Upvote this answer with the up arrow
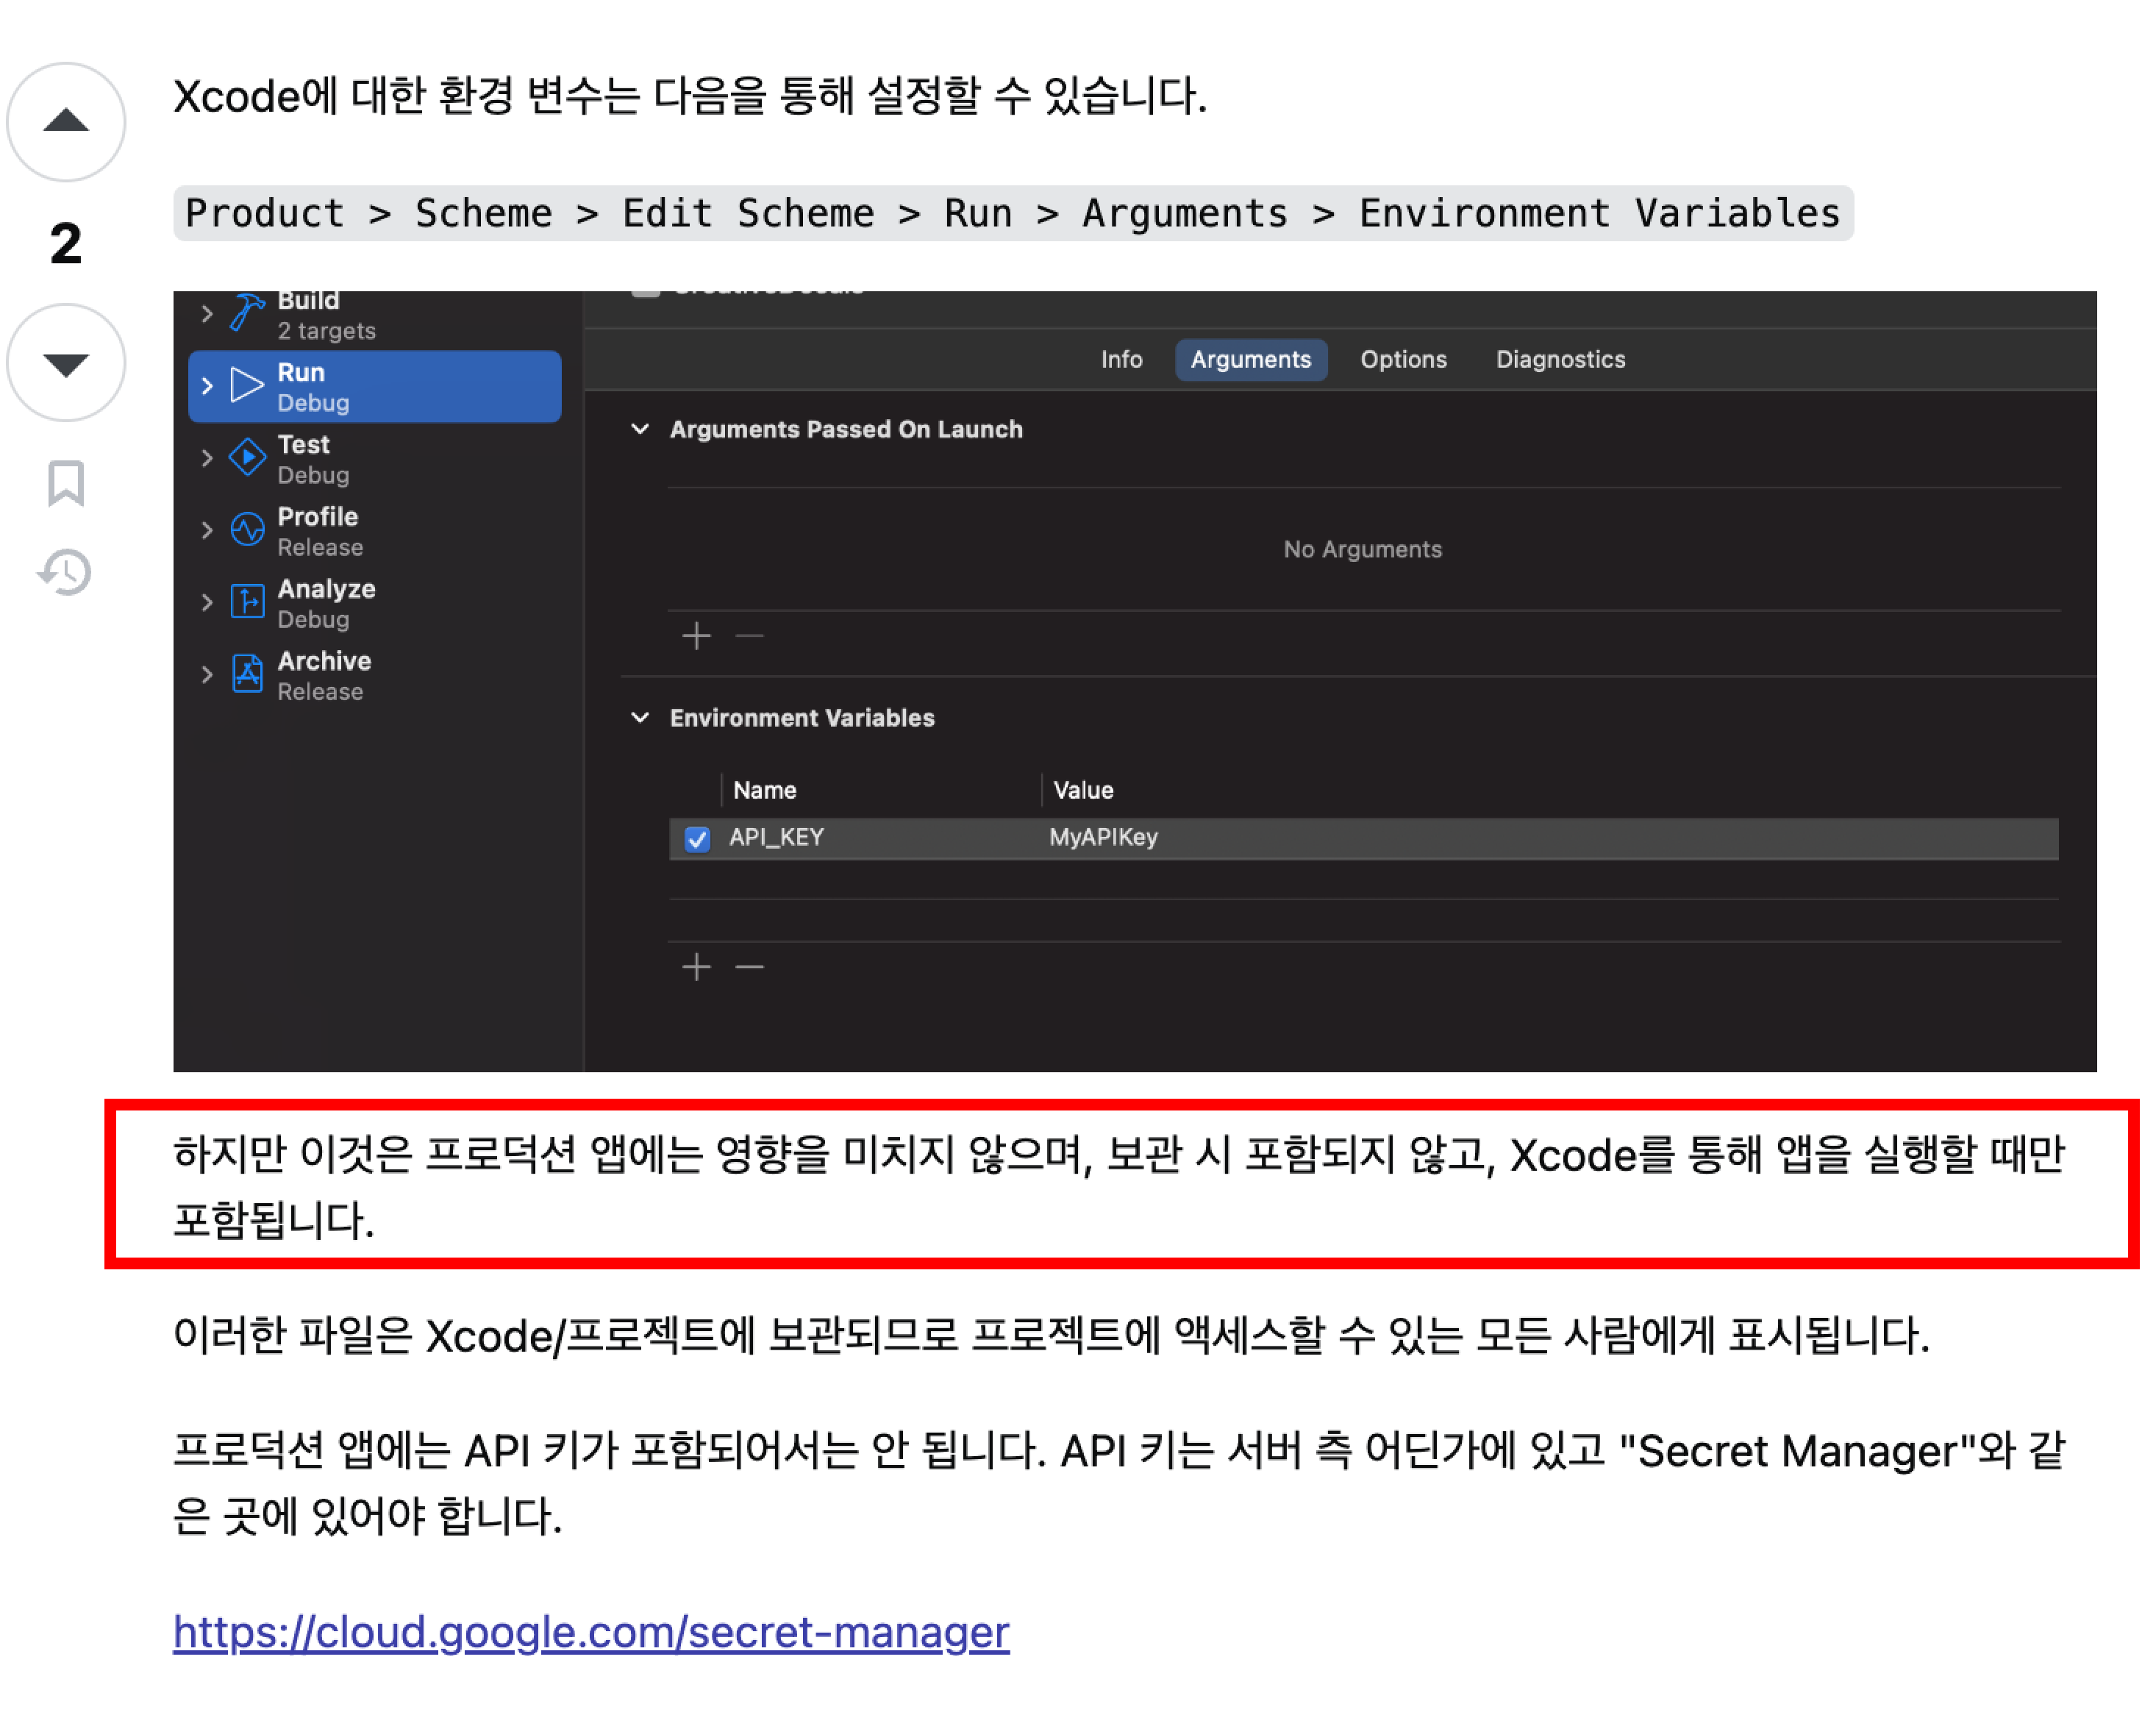The width and height of the screenshot is (2156, 1715). click(x=66, y=122)
